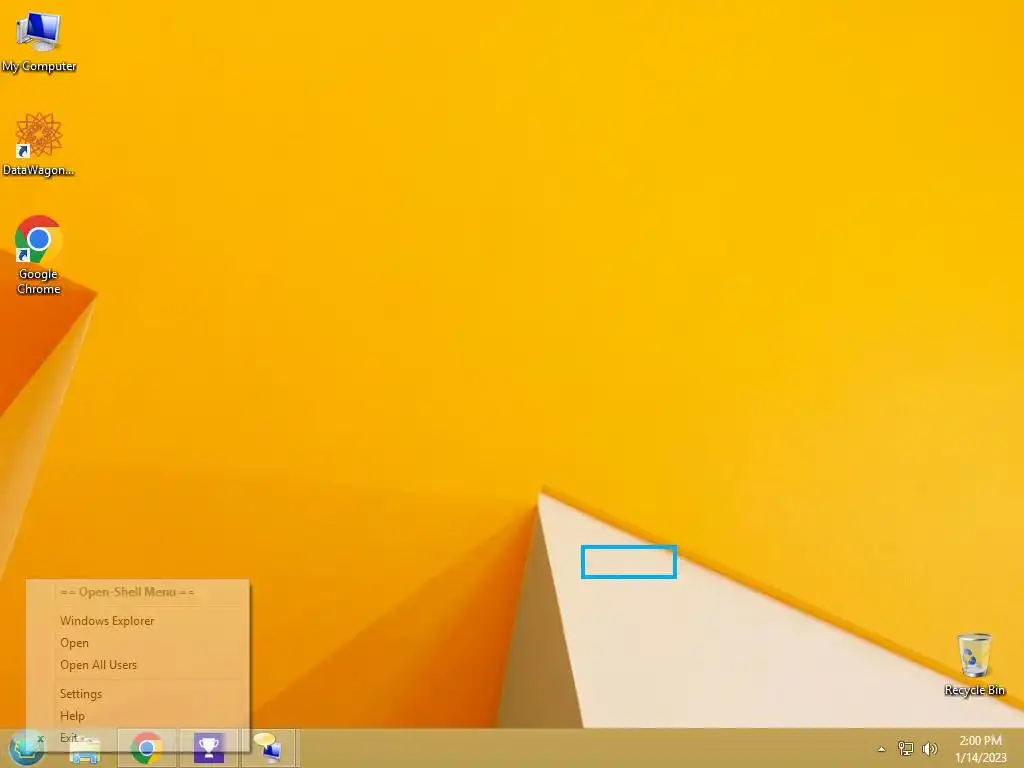
Task: Select the Recycle Bin desktop icon
Action: coord(974,664)
